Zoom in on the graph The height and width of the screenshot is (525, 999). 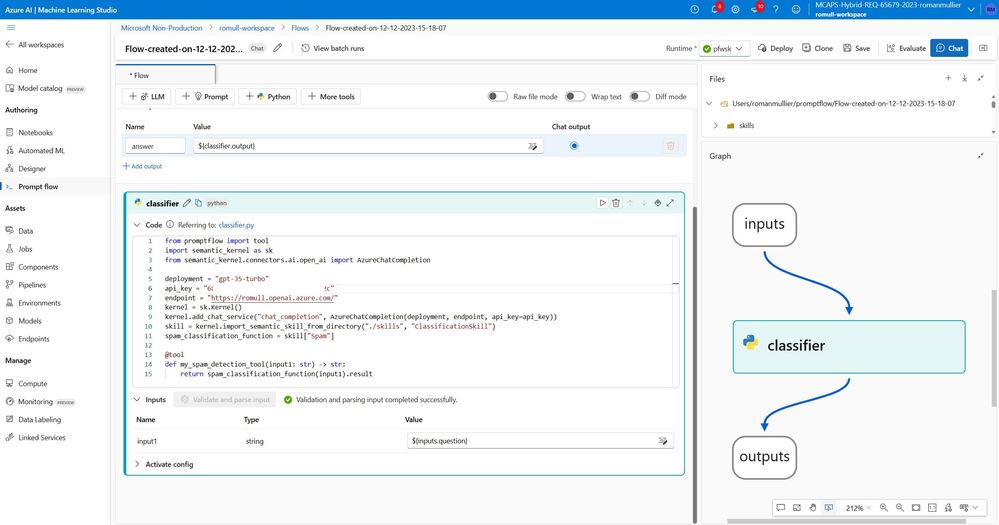[x=884, y=508]
